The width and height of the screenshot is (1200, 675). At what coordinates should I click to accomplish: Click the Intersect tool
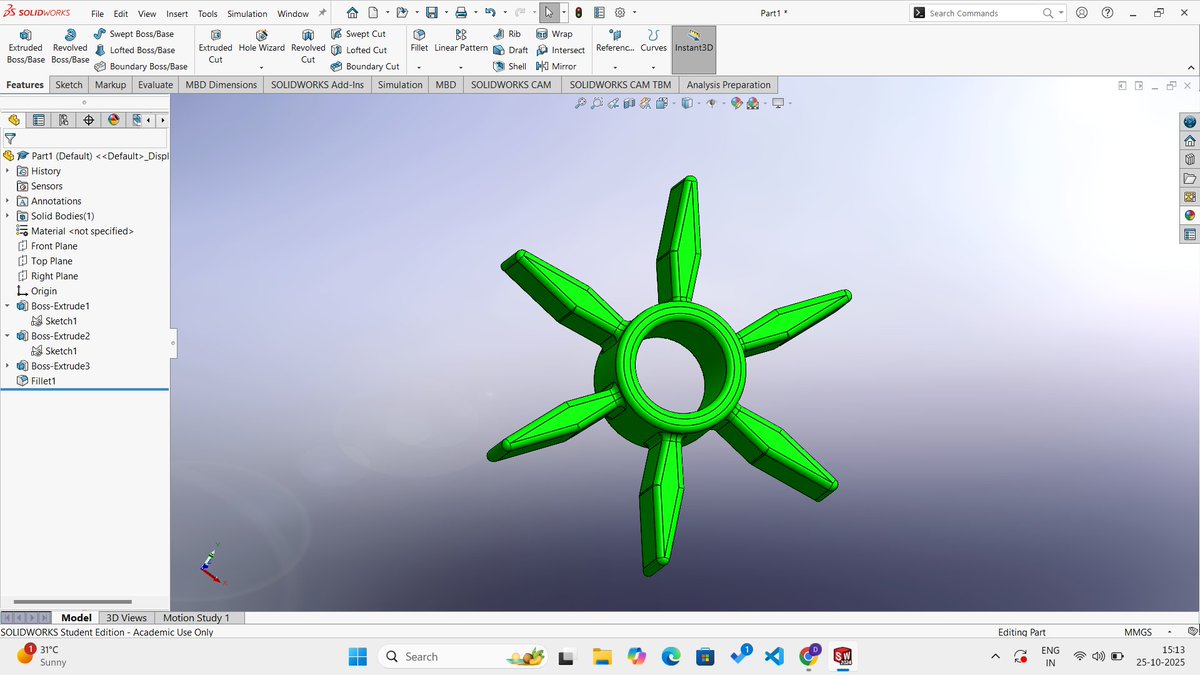(x=560, y=50)
